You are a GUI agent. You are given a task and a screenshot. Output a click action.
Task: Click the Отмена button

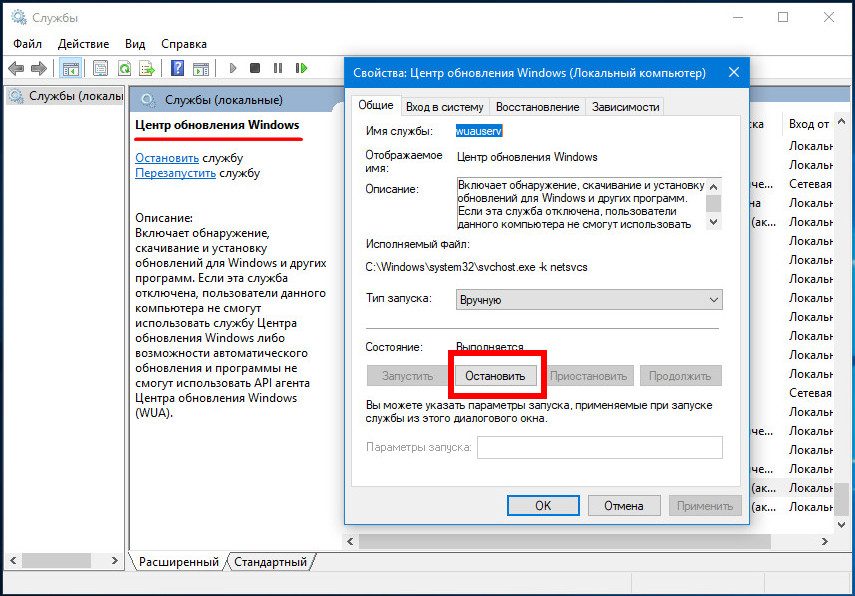624,505
